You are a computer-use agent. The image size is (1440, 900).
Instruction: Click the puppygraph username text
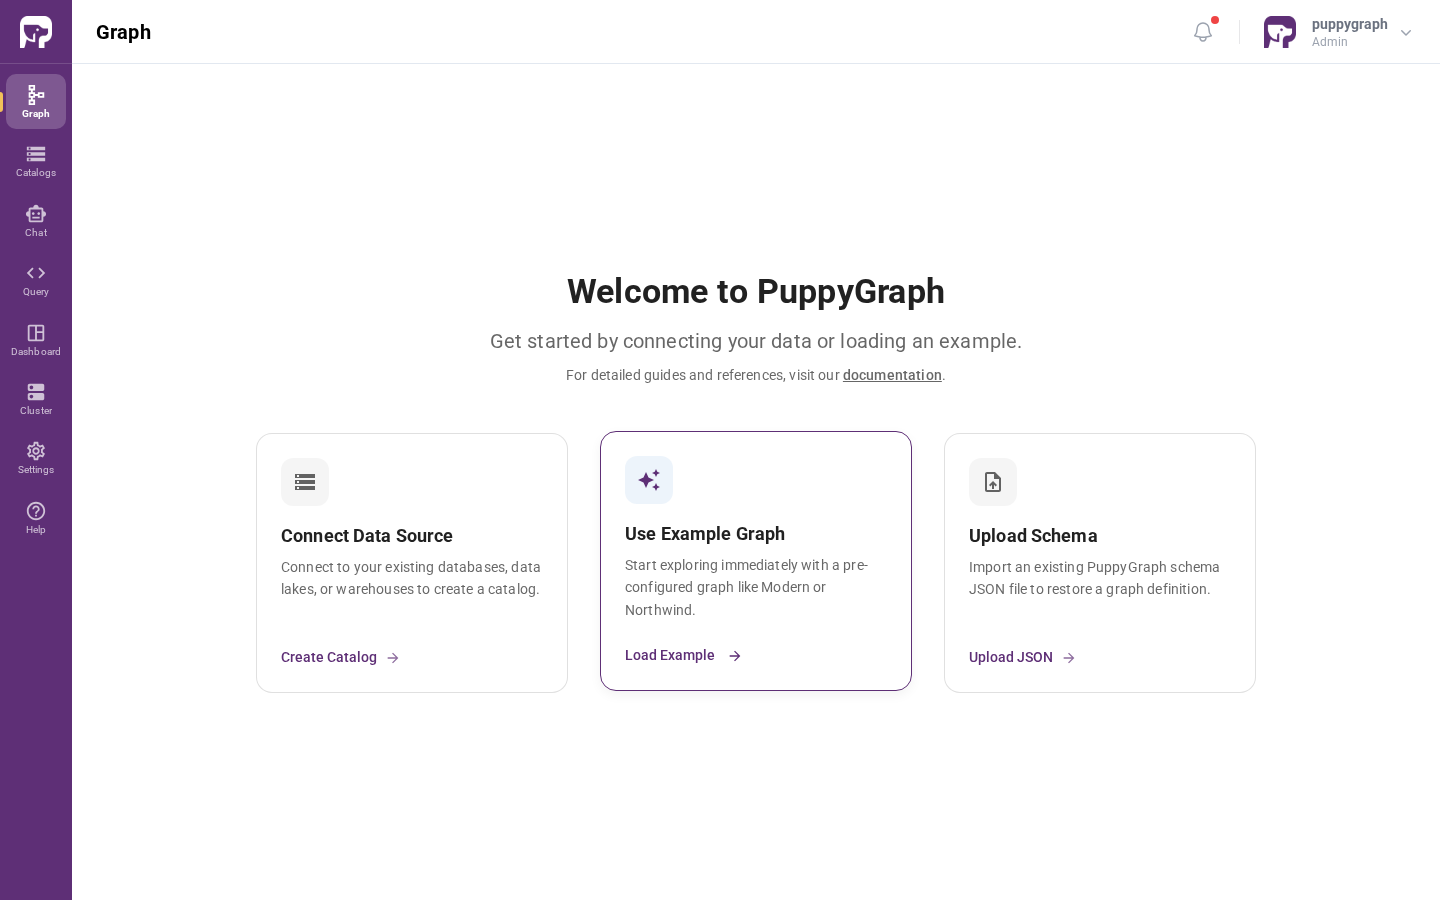pos(1349,24)
